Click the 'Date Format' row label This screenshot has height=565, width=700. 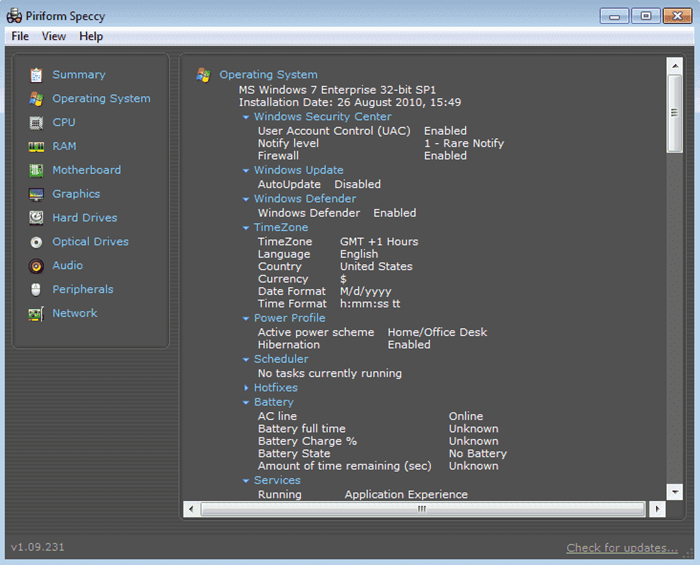(292, 291)
